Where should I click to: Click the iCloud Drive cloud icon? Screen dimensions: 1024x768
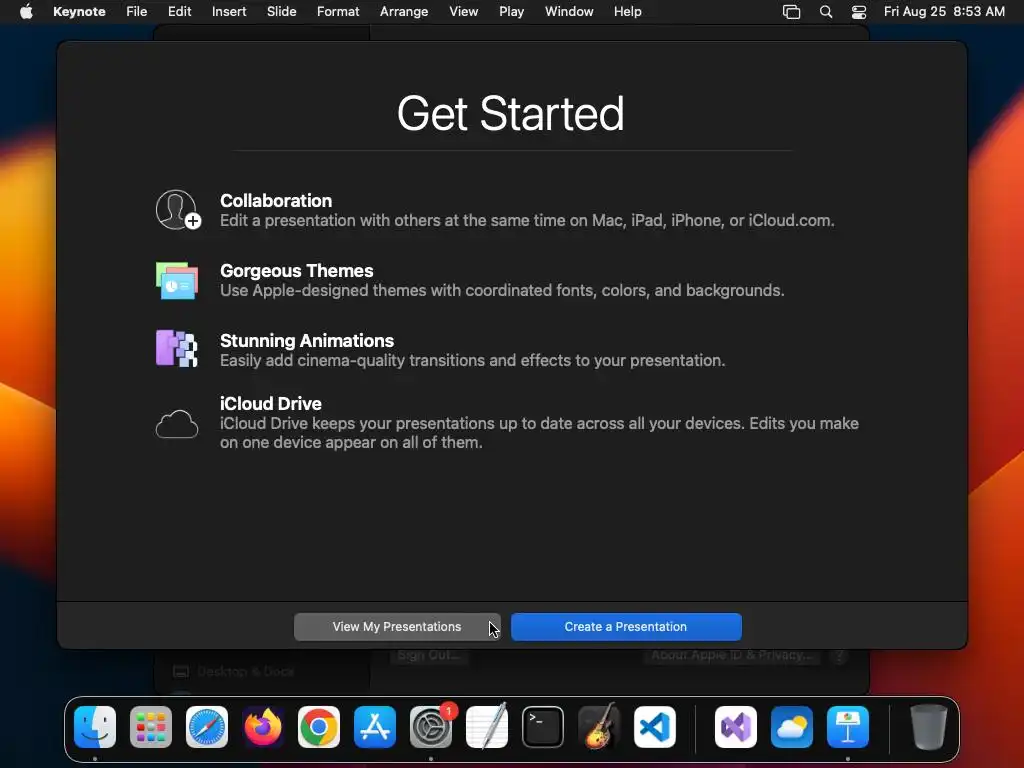tap(177, 424)
